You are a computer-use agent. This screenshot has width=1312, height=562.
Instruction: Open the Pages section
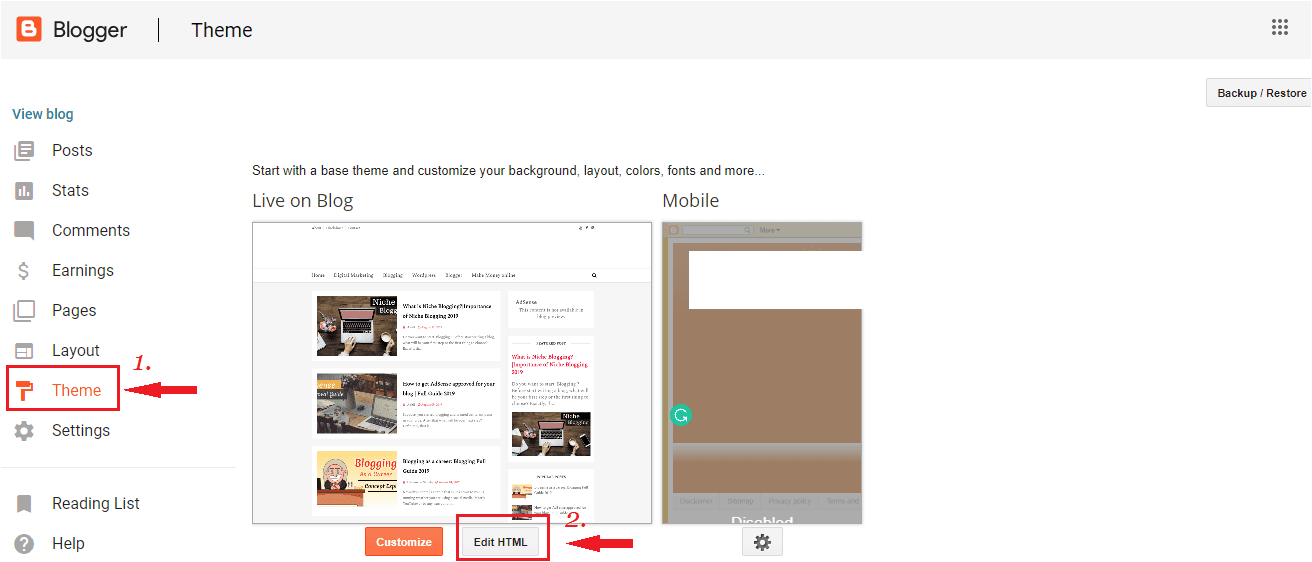point(74,311)
